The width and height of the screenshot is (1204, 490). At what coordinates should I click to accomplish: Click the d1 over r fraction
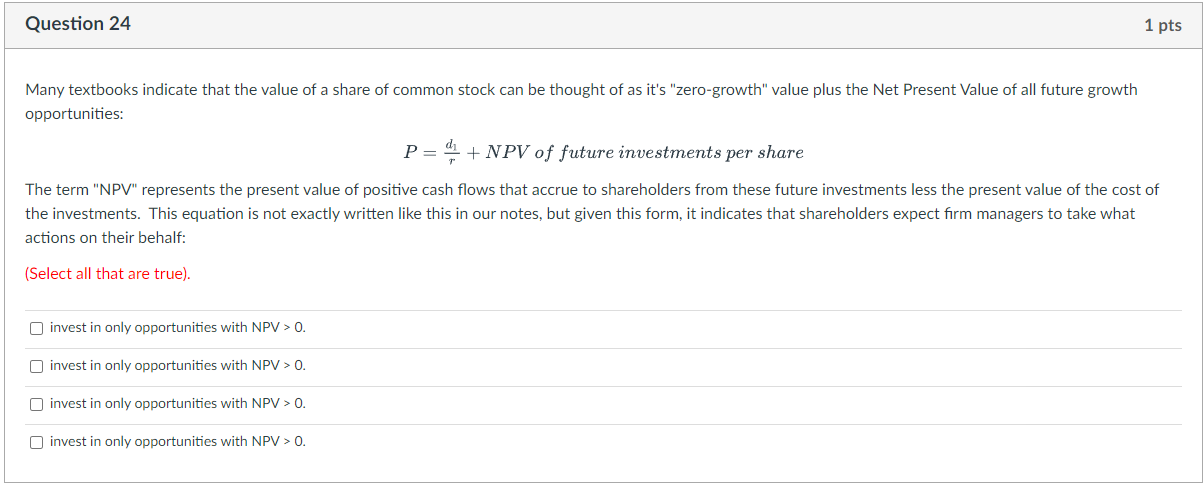[450, 152]
